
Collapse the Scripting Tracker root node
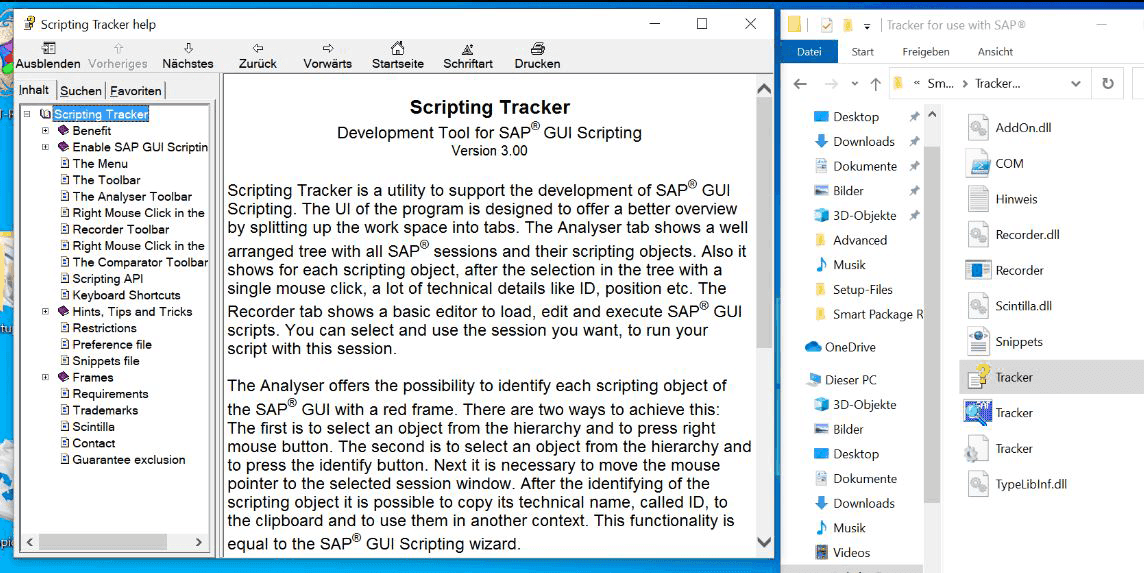pos(27,115)
